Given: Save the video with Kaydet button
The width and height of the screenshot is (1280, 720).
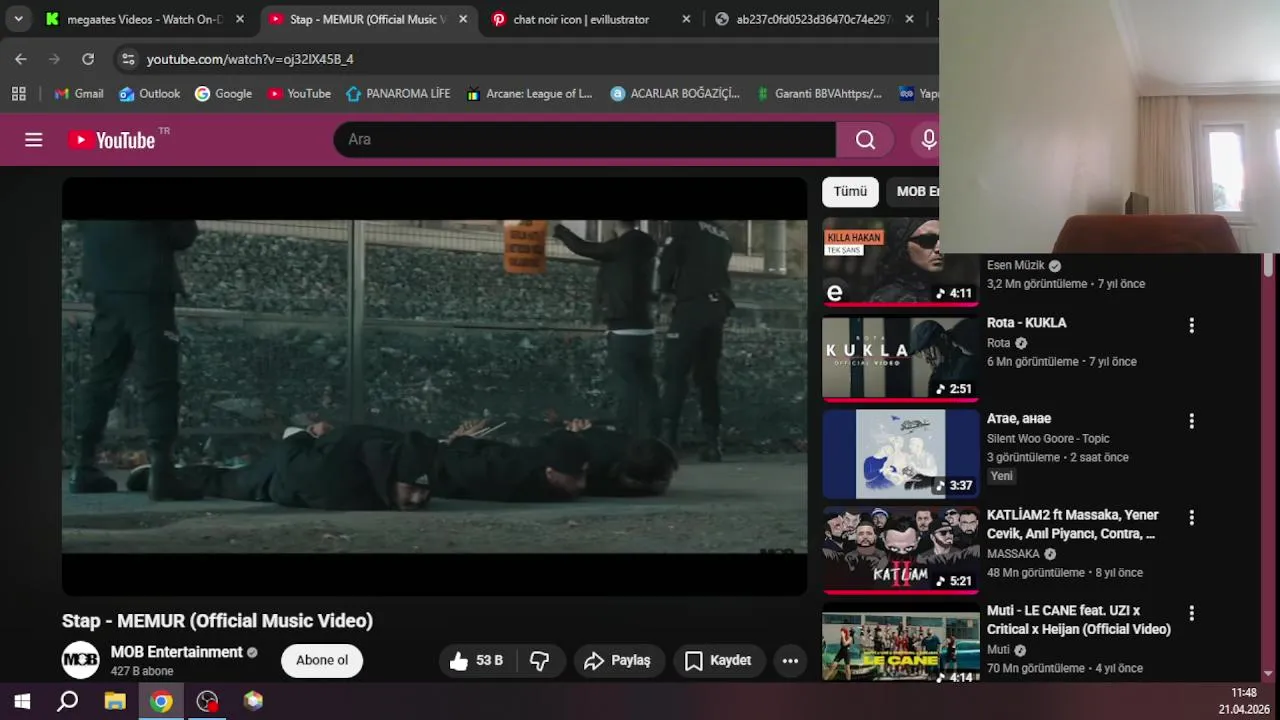Looking at the screenshot, I should pyautogui.click(x=718, y=660).
